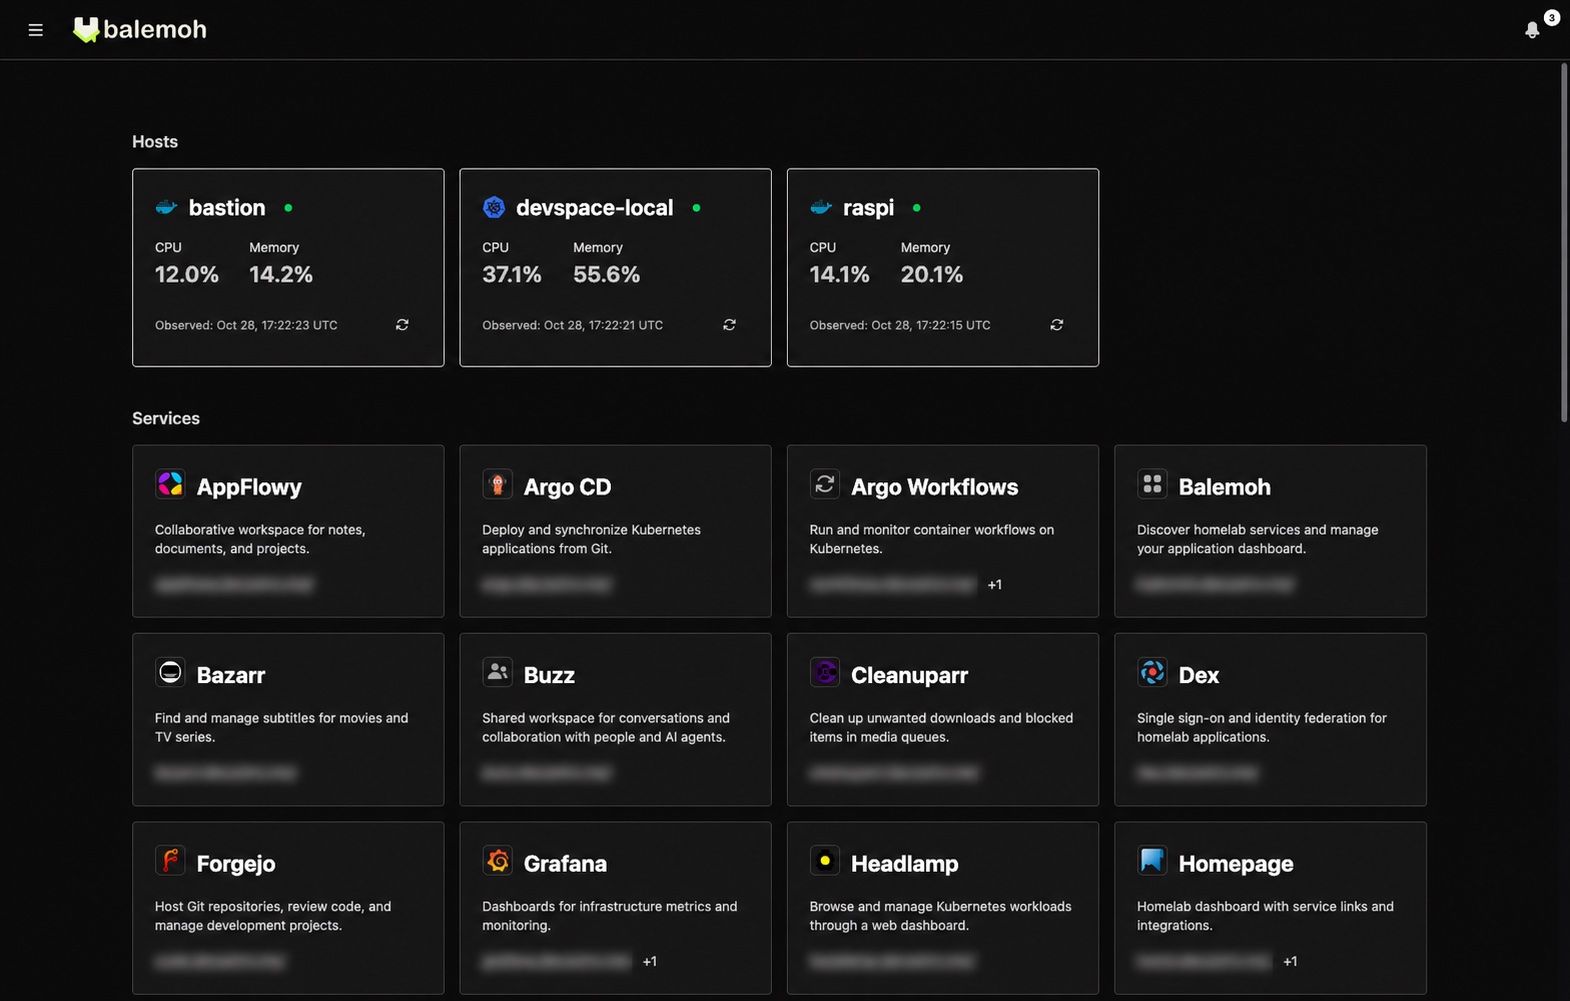The width and height of the screenshot is (1570, 1001).
Task: Click the Kubernetes icon on devspace-local card
Action: tap(494, 207)
